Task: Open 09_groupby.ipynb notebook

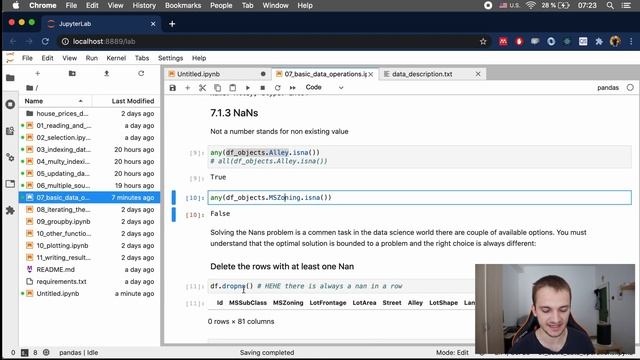Action: pos(89,222)
